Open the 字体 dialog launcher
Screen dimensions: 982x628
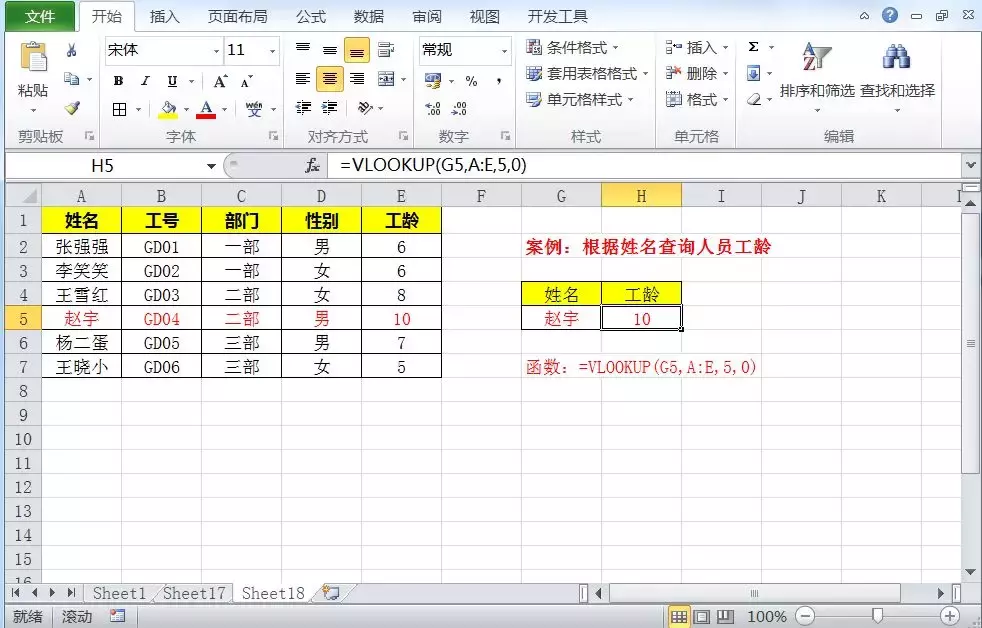(x=273, y=135)
